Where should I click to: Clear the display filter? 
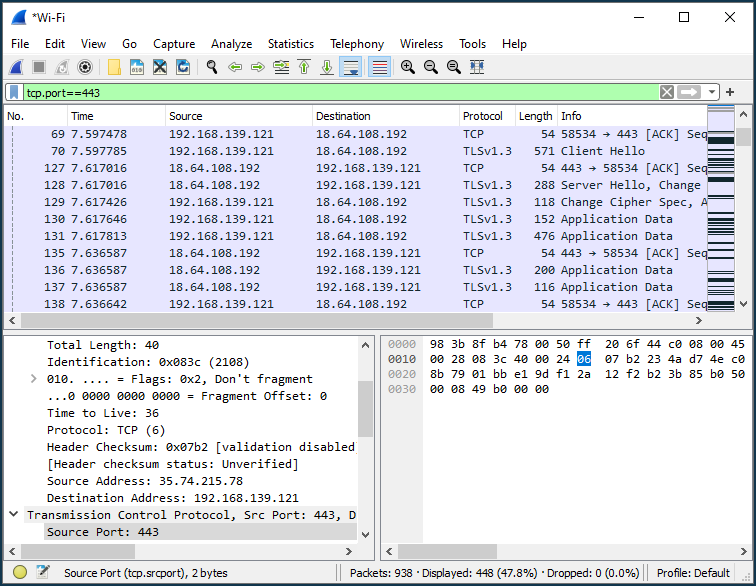coord(667,92)
